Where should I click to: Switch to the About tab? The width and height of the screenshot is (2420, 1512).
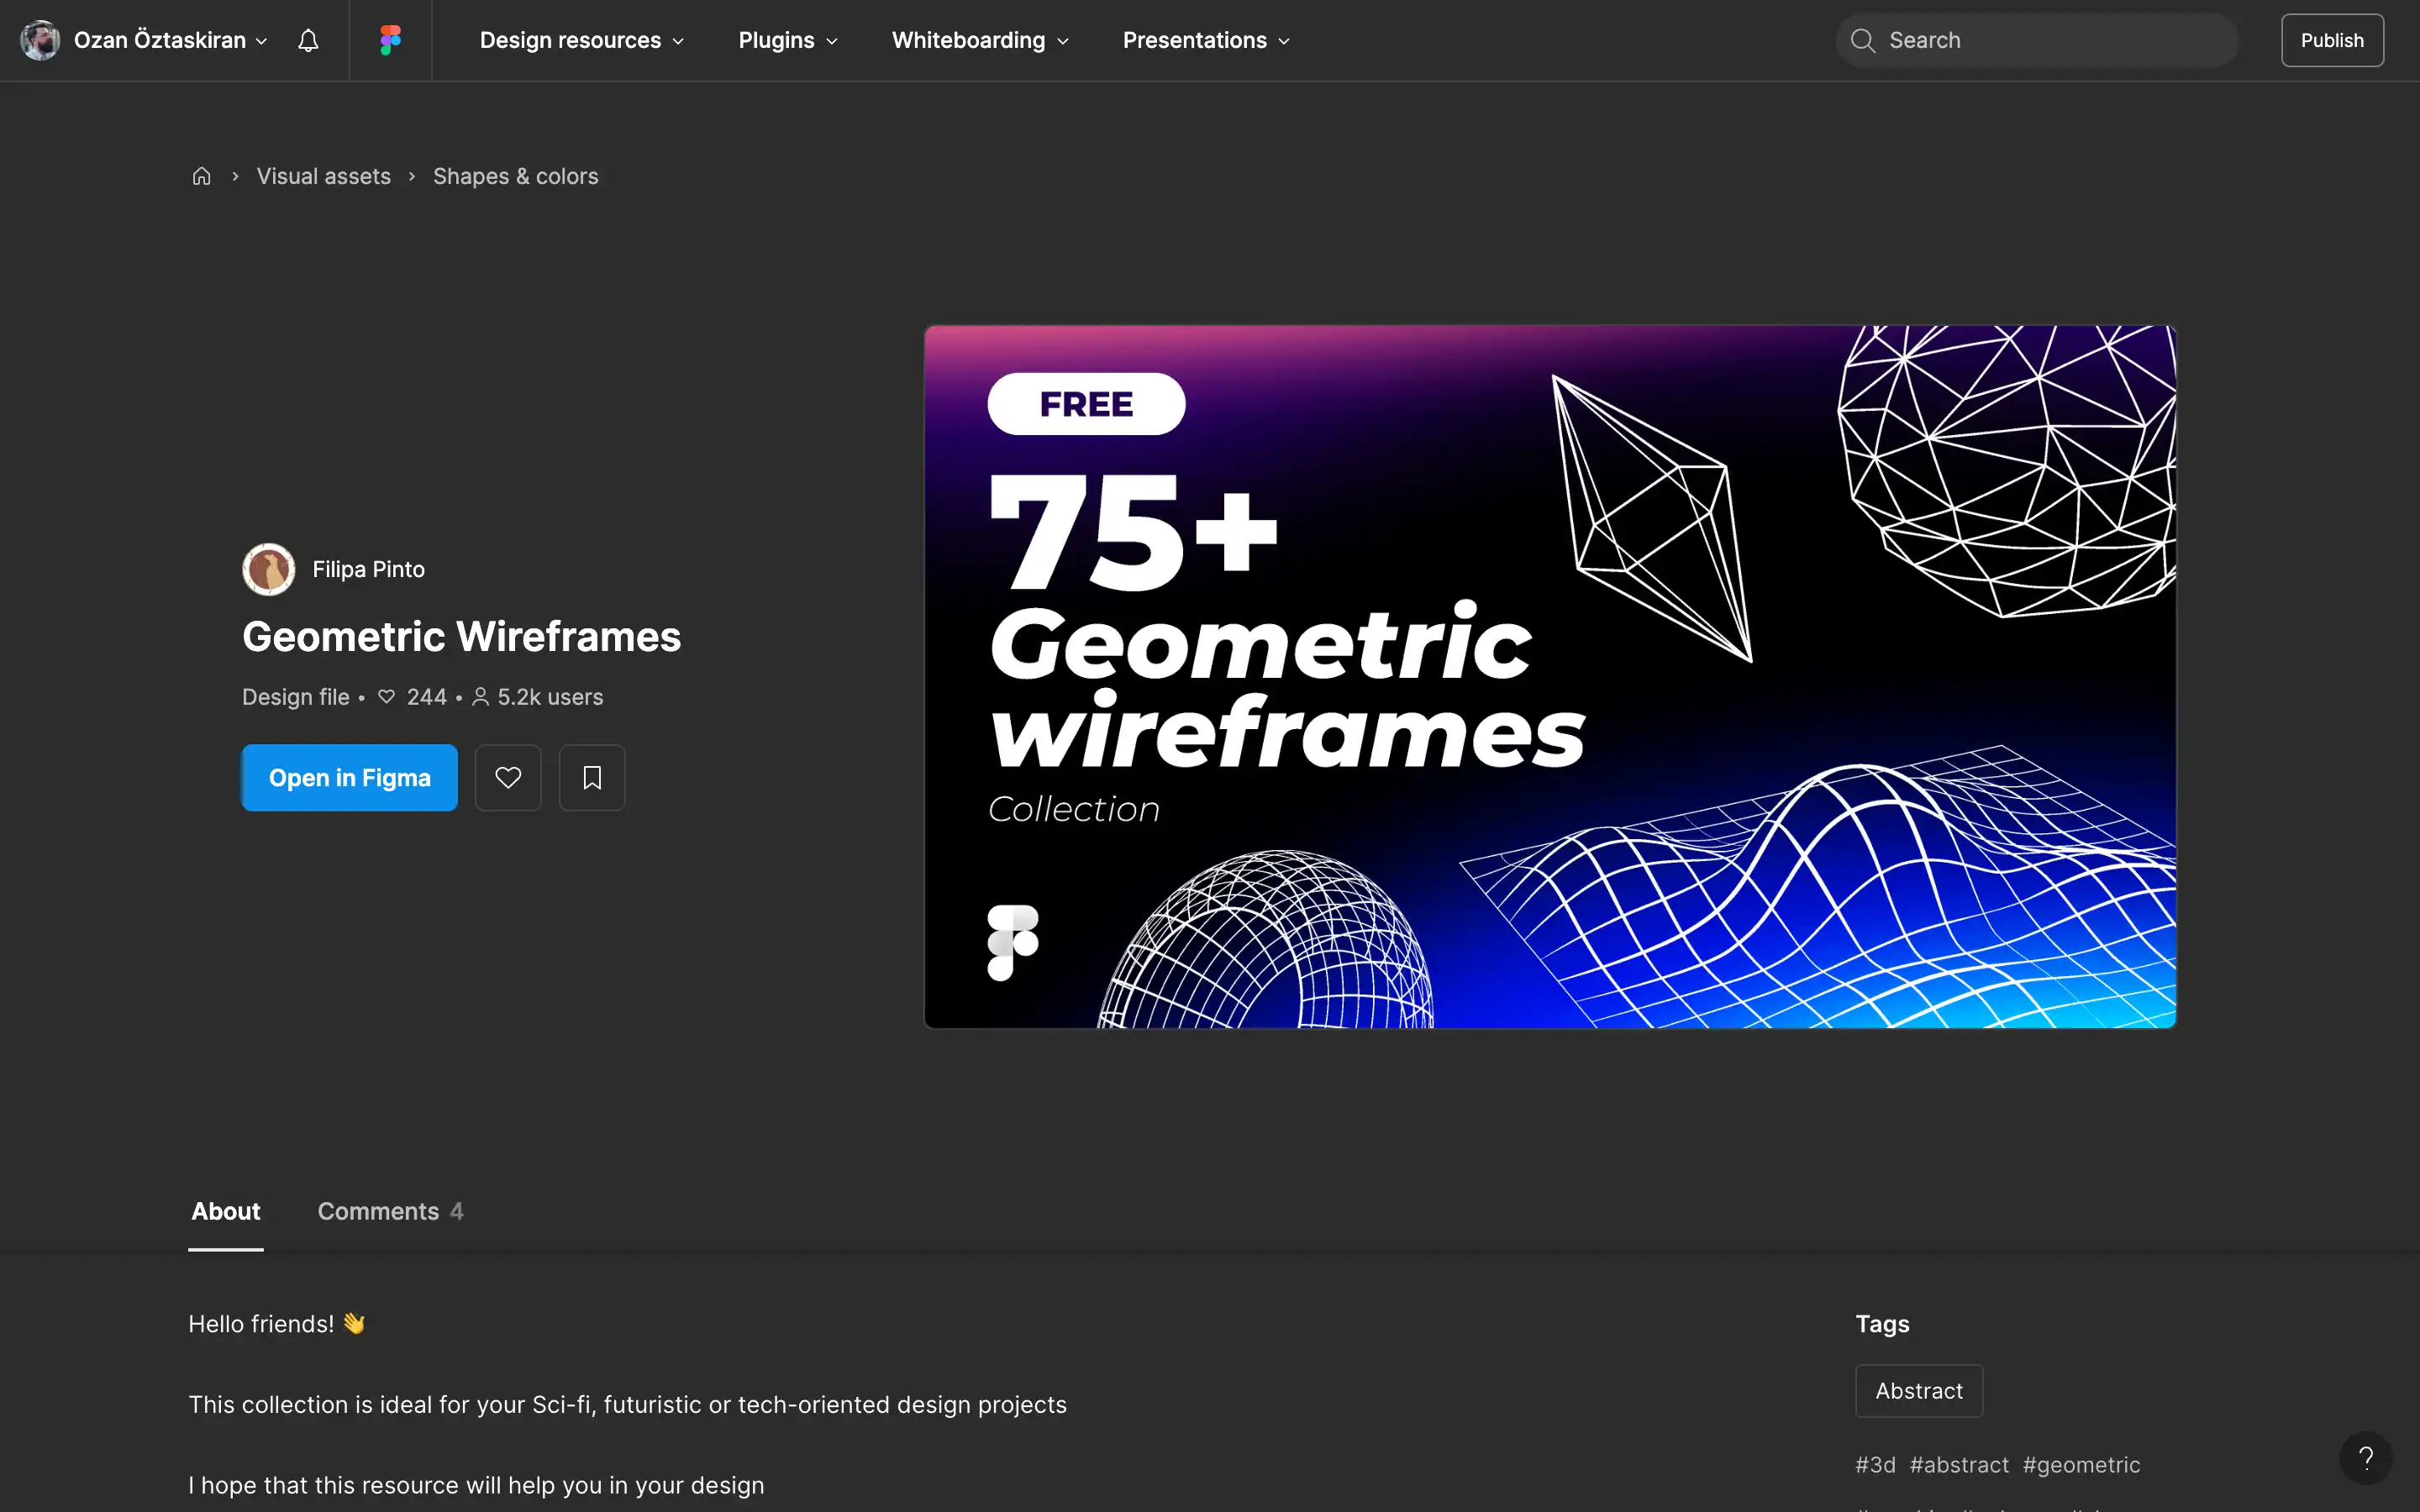pyautogui.click(x=226, y=1211)
